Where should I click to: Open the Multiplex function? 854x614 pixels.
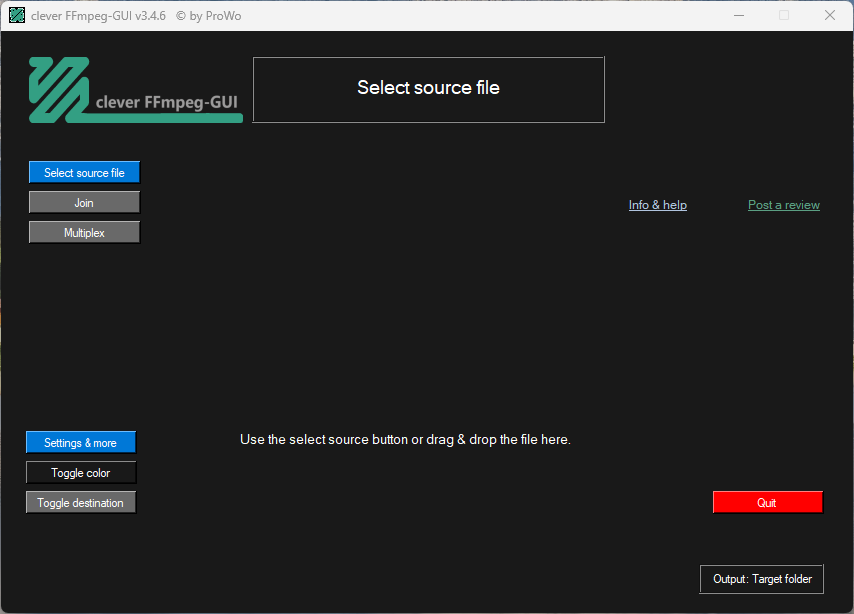click(x=84, y=232)
